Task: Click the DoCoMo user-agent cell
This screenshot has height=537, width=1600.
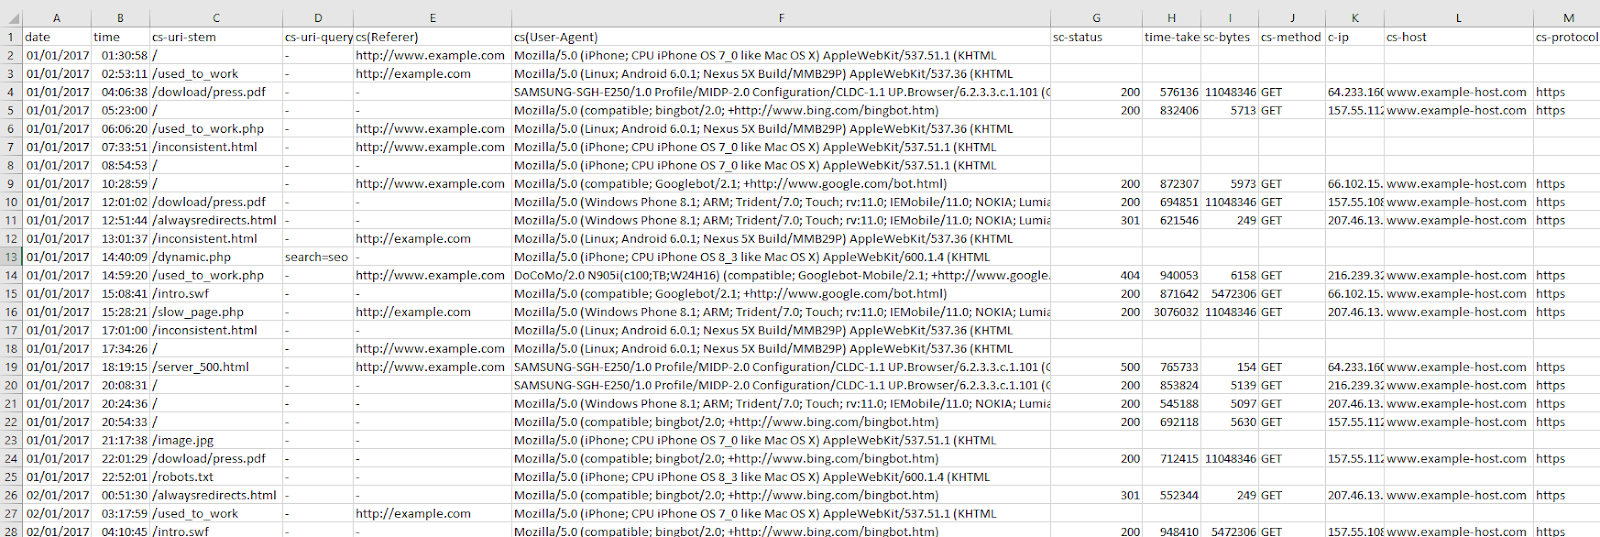Action: click(x=780, y=275)
